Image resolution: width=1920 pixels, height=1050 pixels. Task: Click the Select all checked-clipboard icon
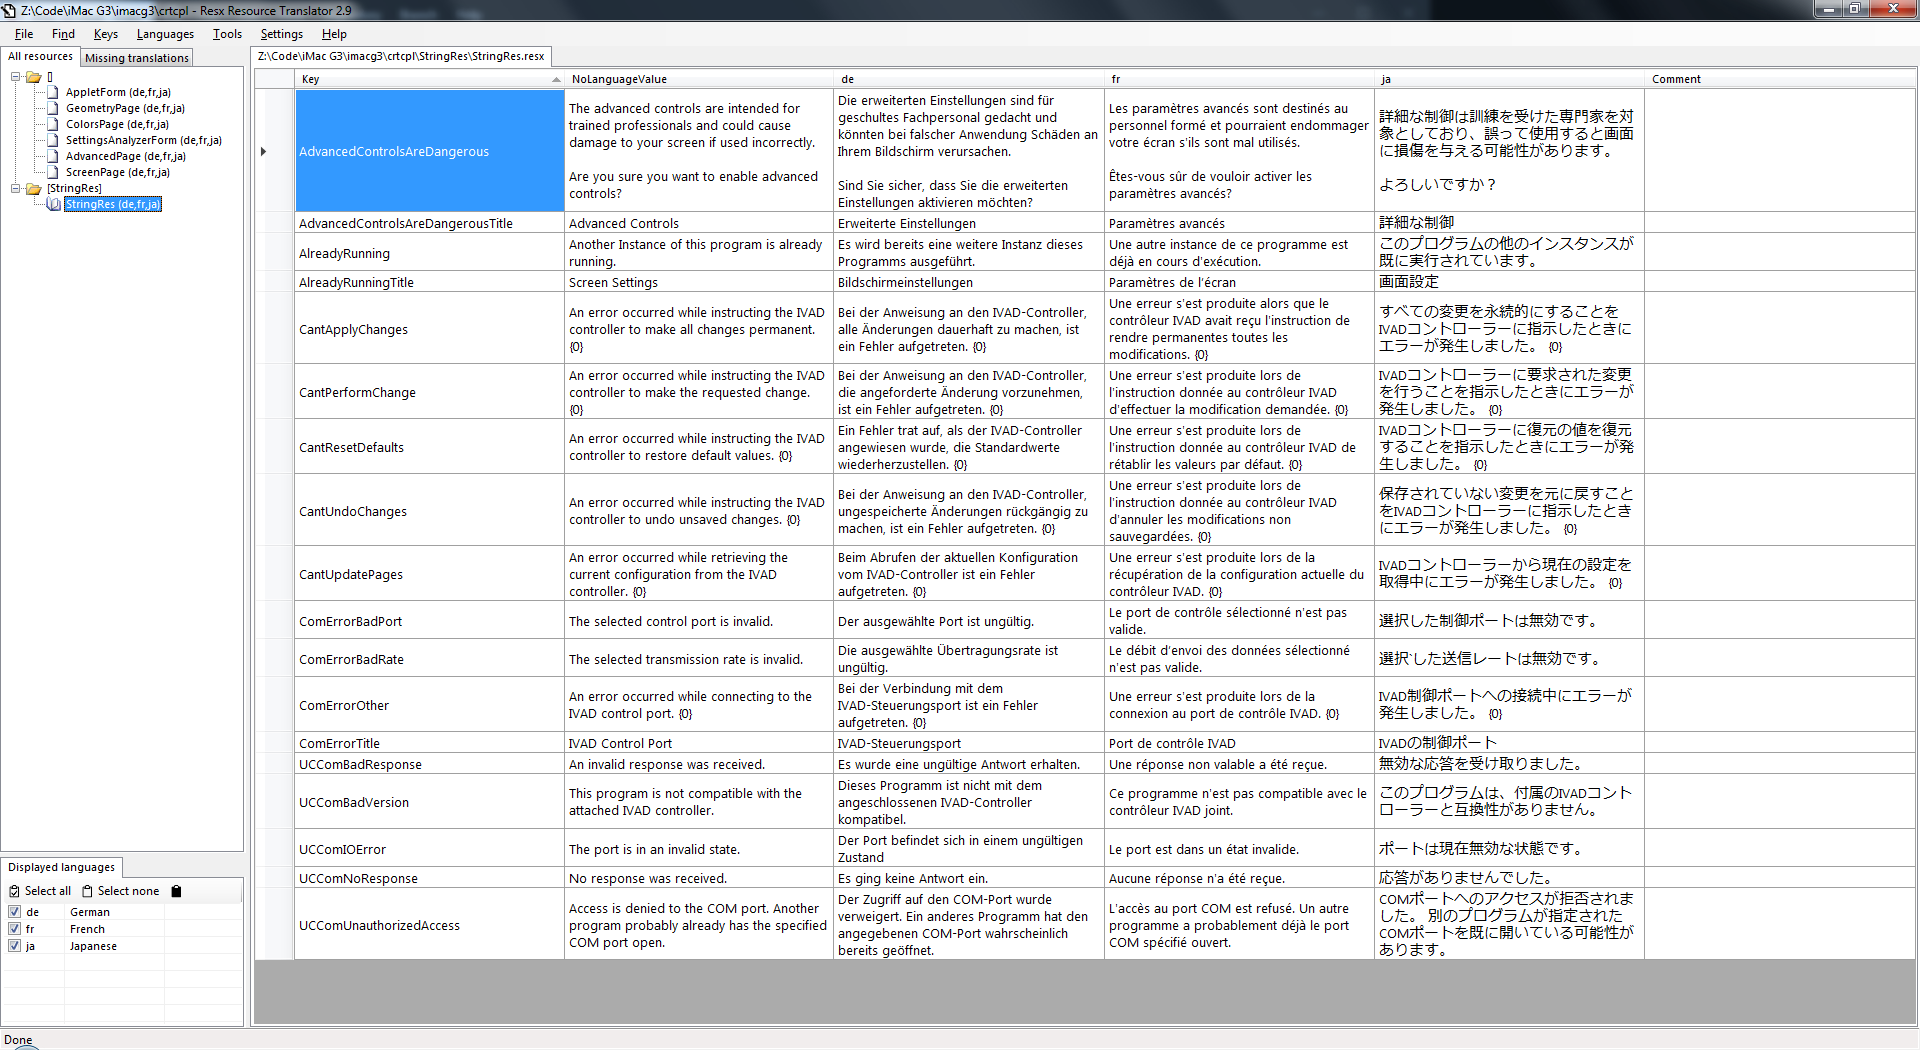click(x=14, y=891)
